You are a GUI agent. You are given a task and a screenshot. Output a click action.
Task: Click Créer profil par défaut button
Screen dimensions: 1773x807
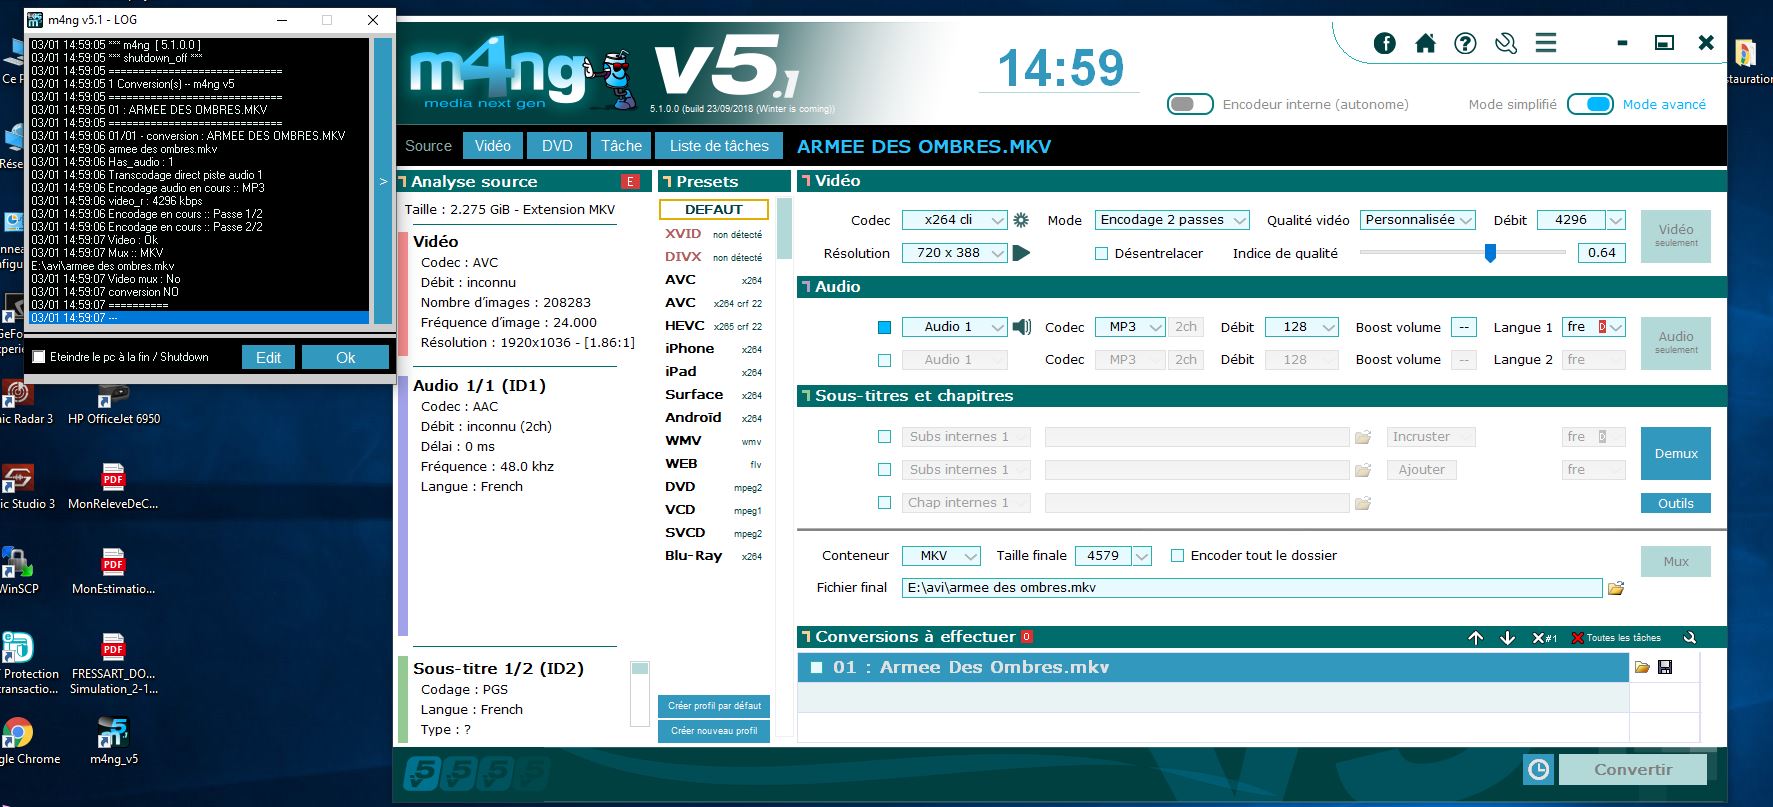point(714,706)
